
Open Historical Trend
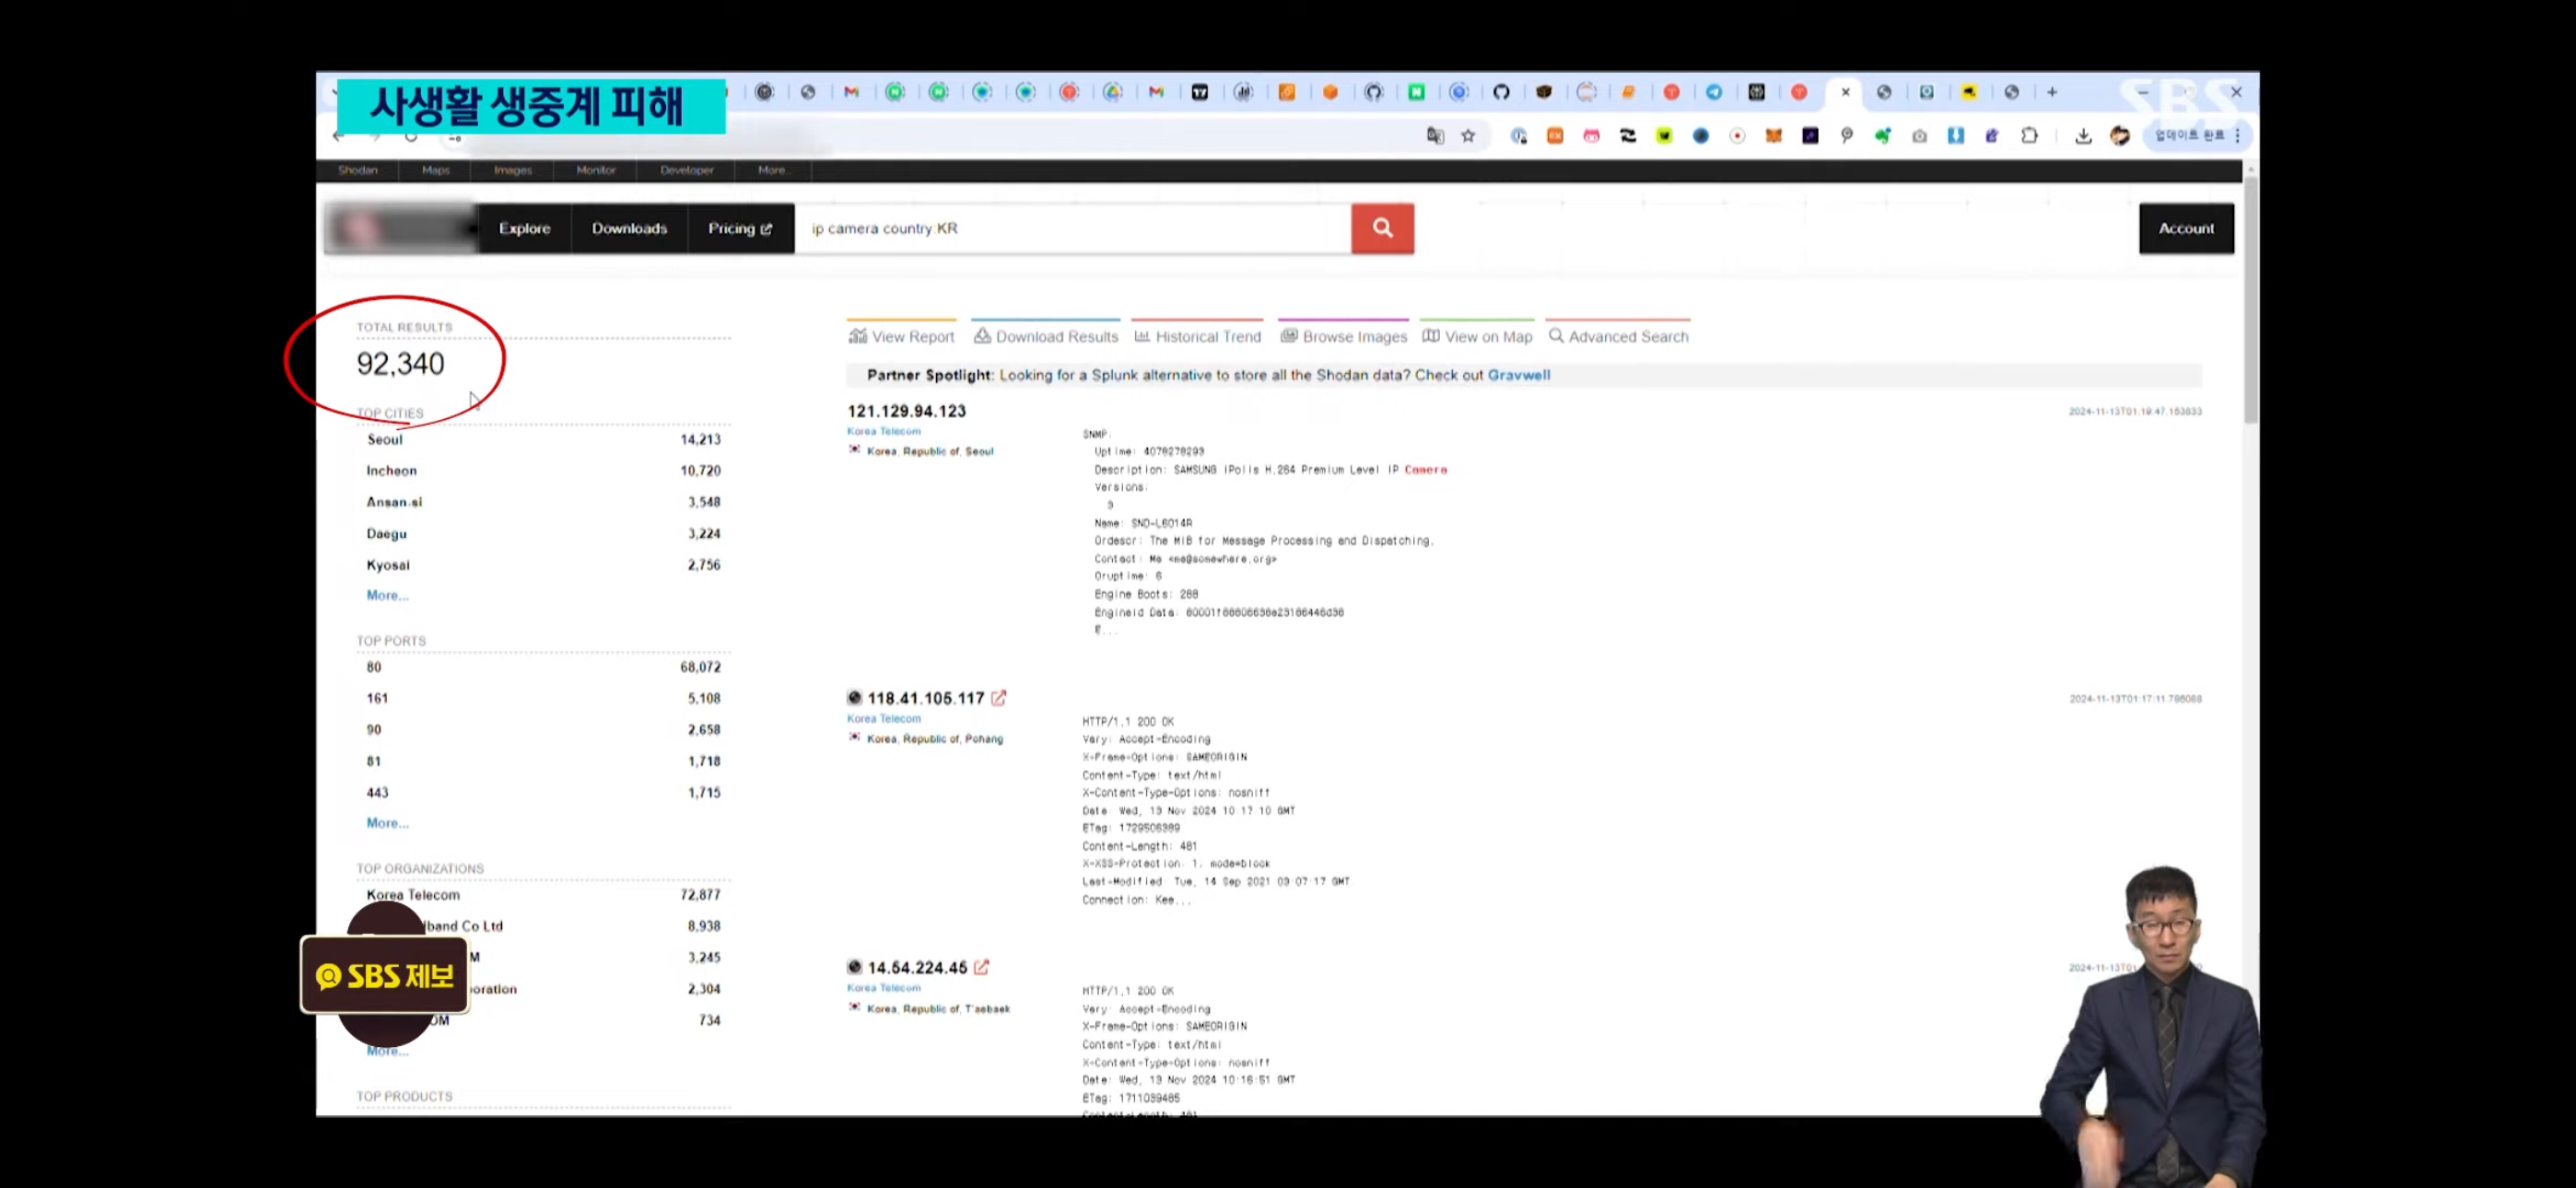point(1198,336)
